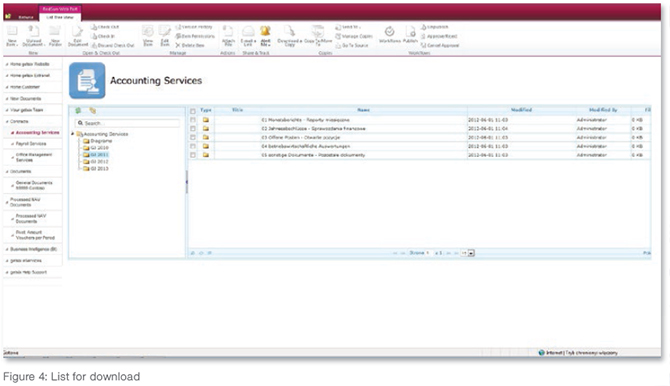The image size is (670, 386).
Task: Open Office Management Services in the left navigation
Action: [34, 157]
